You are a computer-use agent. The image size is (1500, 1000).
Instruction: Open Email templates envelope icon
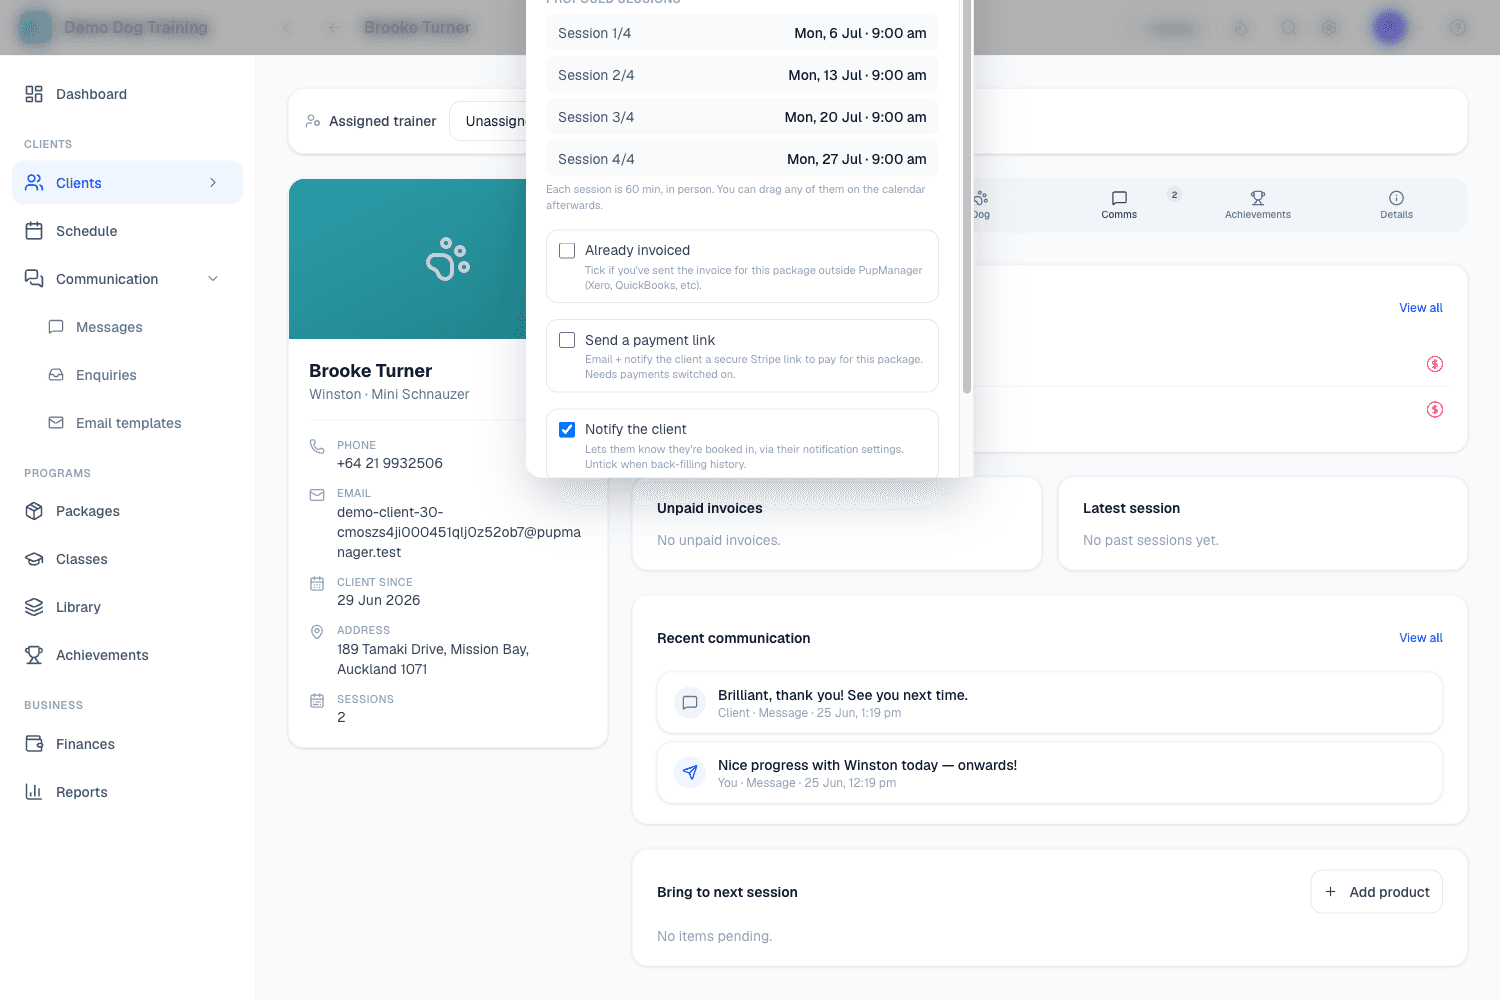[56, 423]
